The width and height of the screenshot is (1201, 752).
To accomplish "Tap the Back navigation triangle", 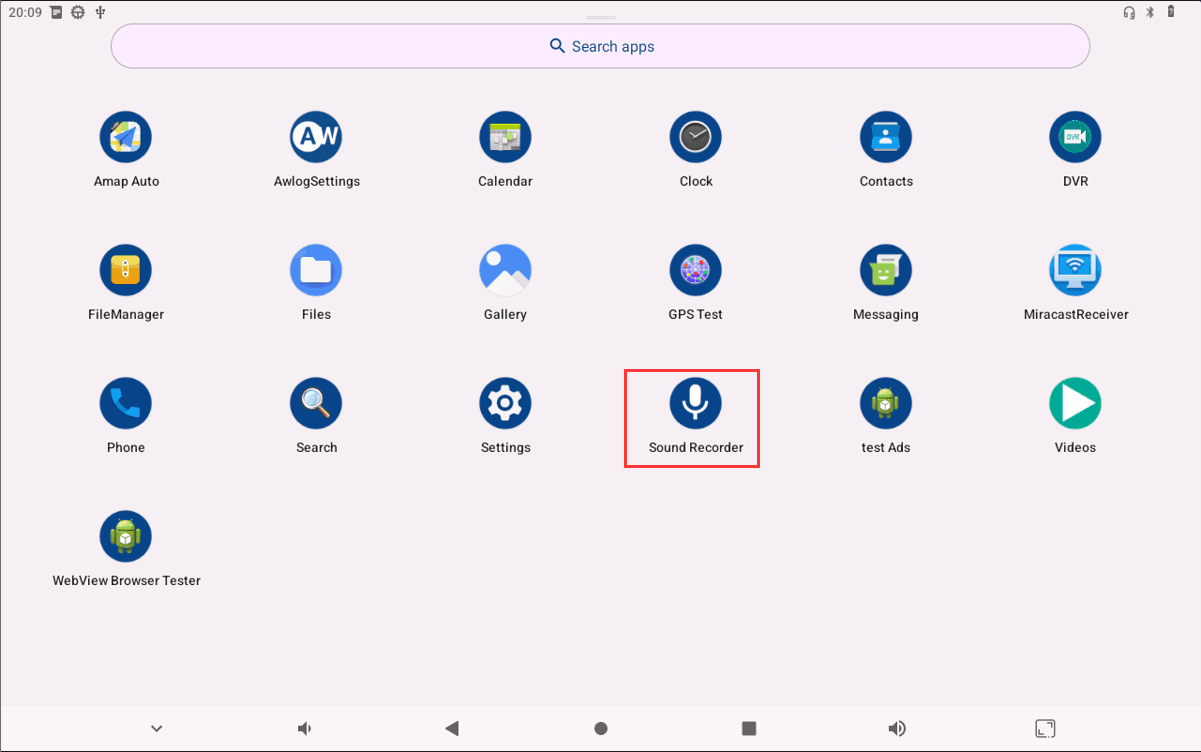I will coord(452,728).
